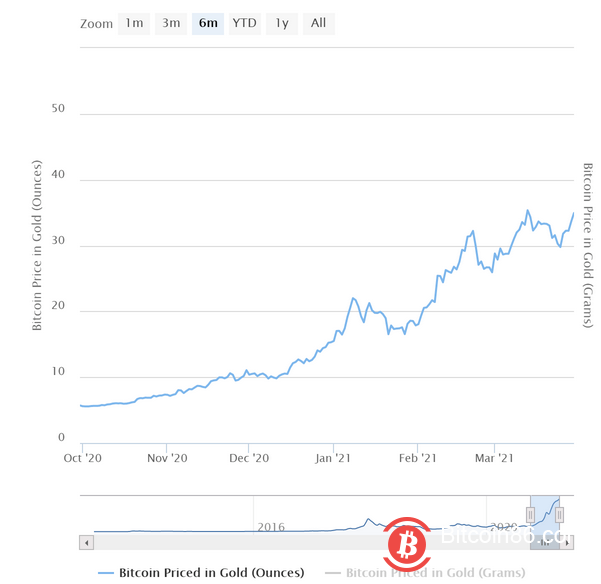Click the Oct '20 axis label
The height and width of the screenshot is (584, 601).
click(x=83, y=459)
